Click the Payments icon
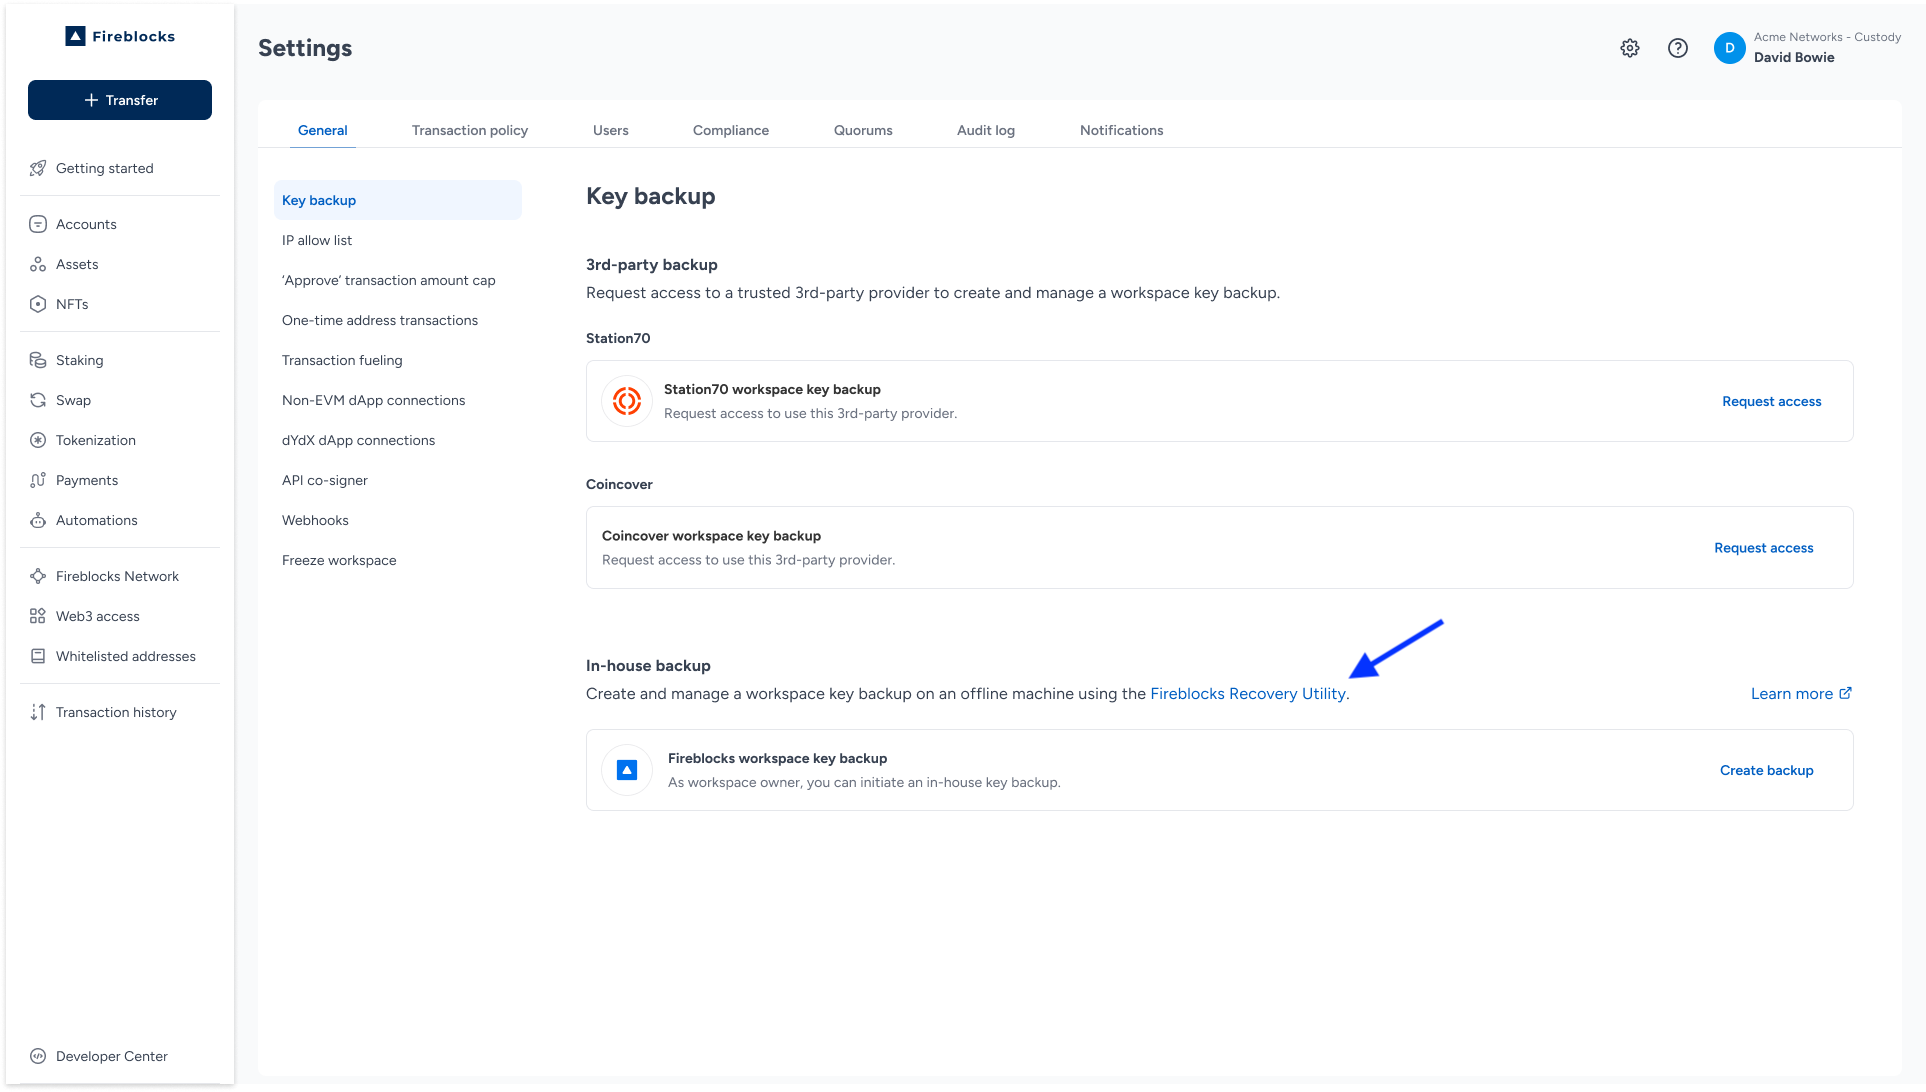Screen dimensions: 1926x1092 click(x=38, y=480)
